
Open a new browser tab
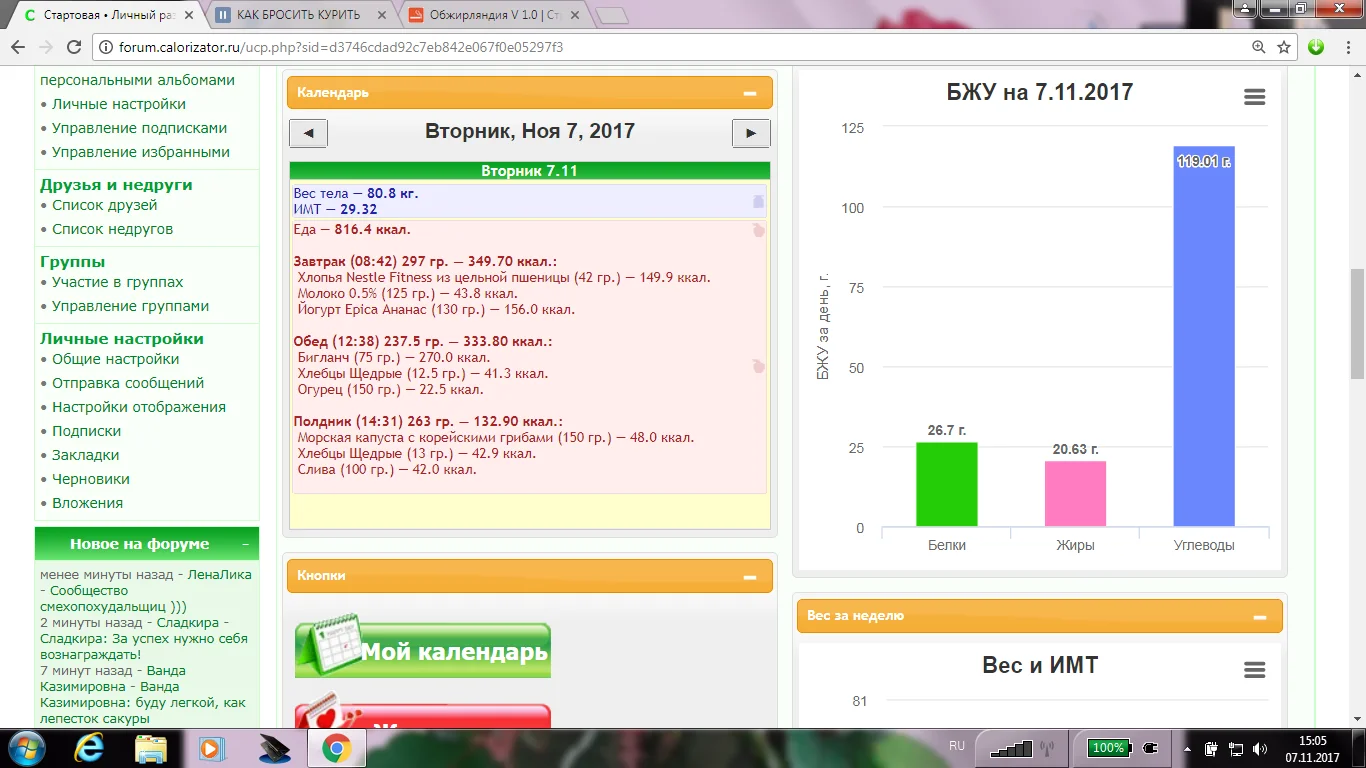(611, 15)
